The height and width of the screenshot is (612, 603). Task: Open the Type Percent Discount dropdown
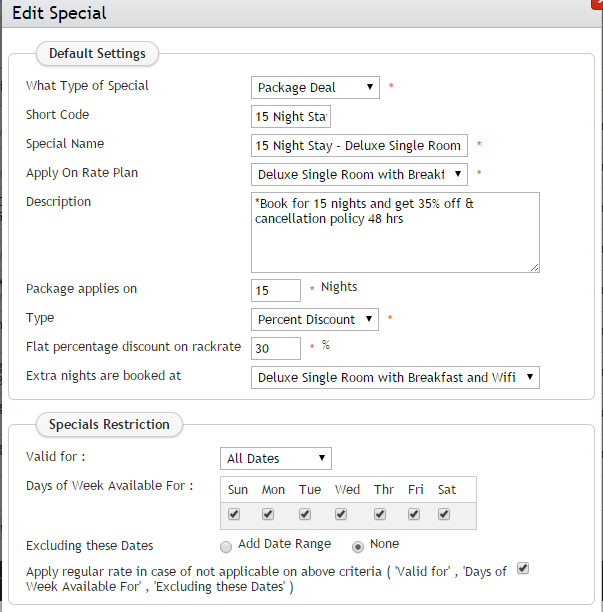pos(315,319)
